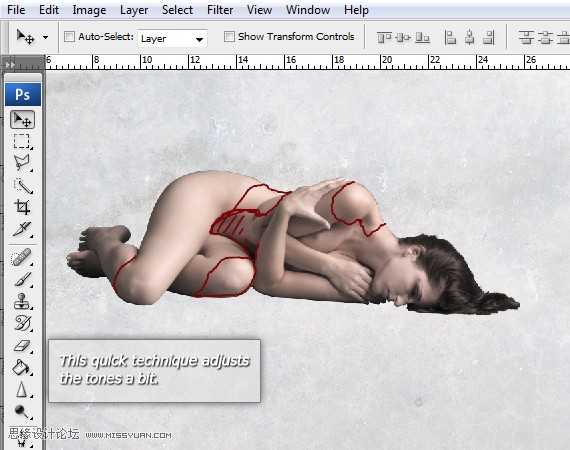Click Align bottom edges icon
570x450 pixels.
click(422, 37)
